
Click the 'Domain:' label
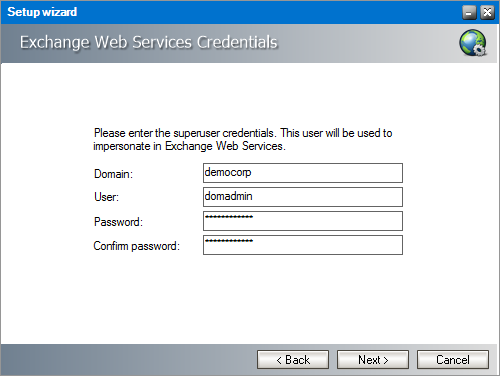click(x=113, y=174)
